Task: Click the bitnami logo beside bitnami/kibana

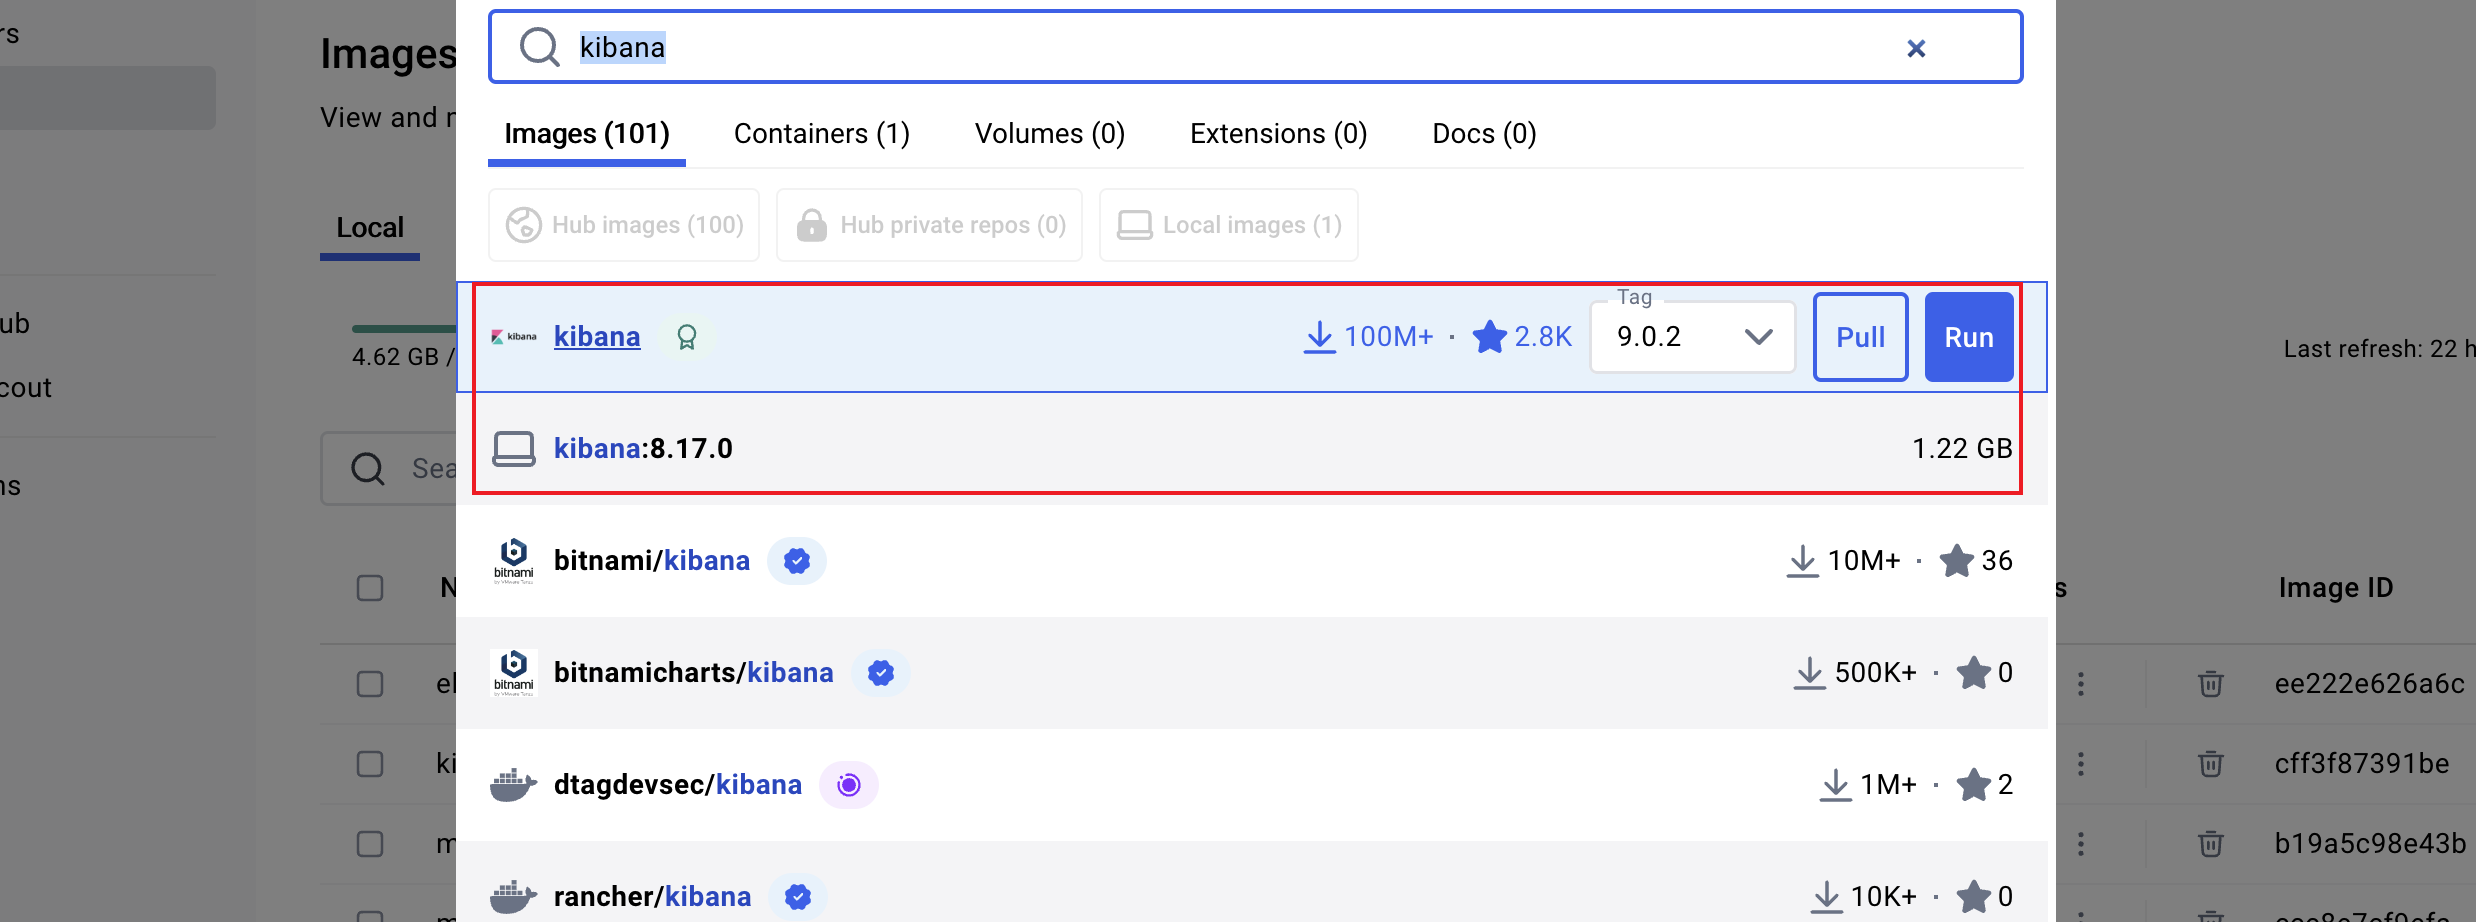Action: 514,561
